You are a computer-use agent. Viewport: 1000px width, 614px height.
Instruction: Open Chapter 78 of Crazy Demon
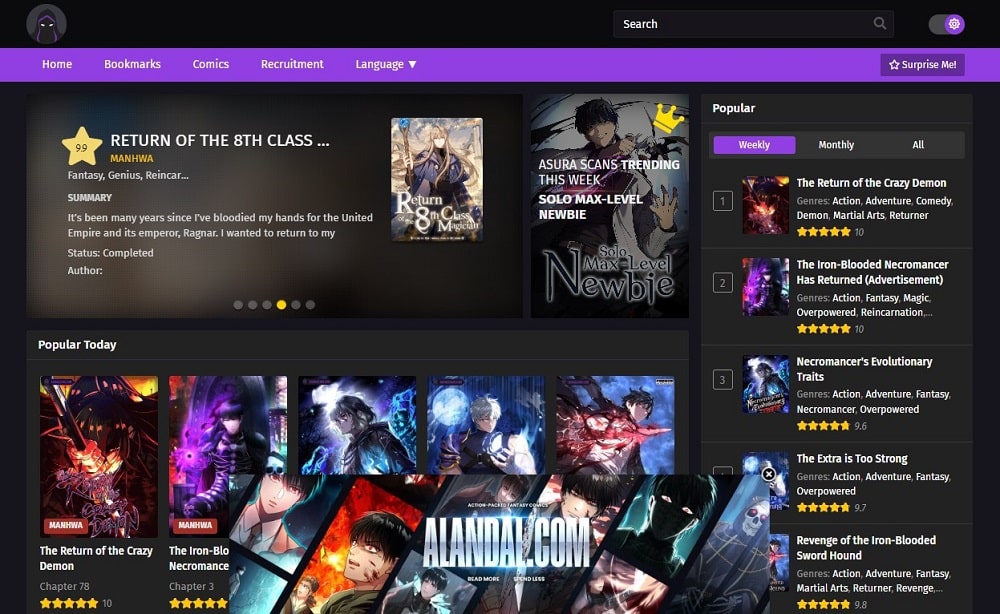64,586
